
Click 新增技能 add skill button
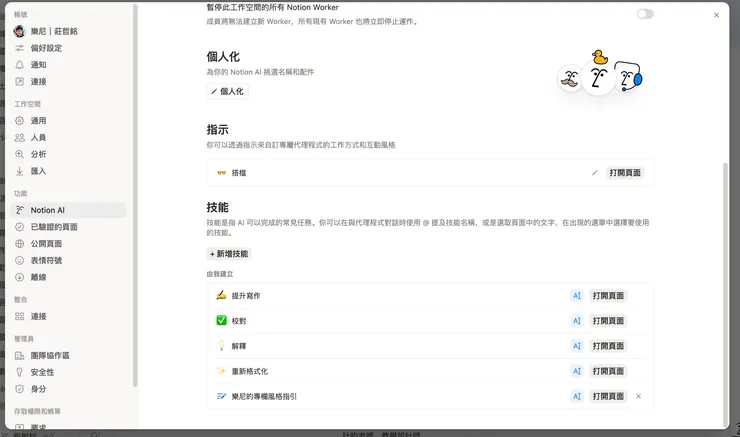tap(229, 254)
